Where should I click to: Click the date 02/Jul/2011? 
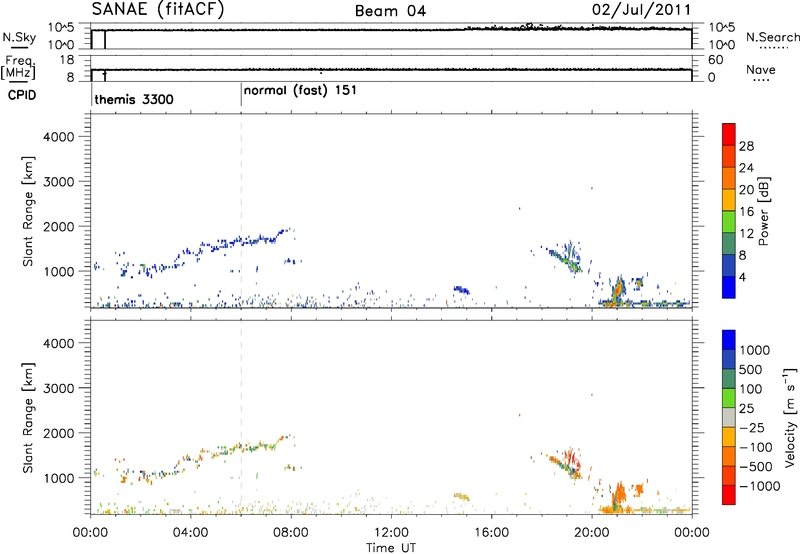tap(641, 10)
